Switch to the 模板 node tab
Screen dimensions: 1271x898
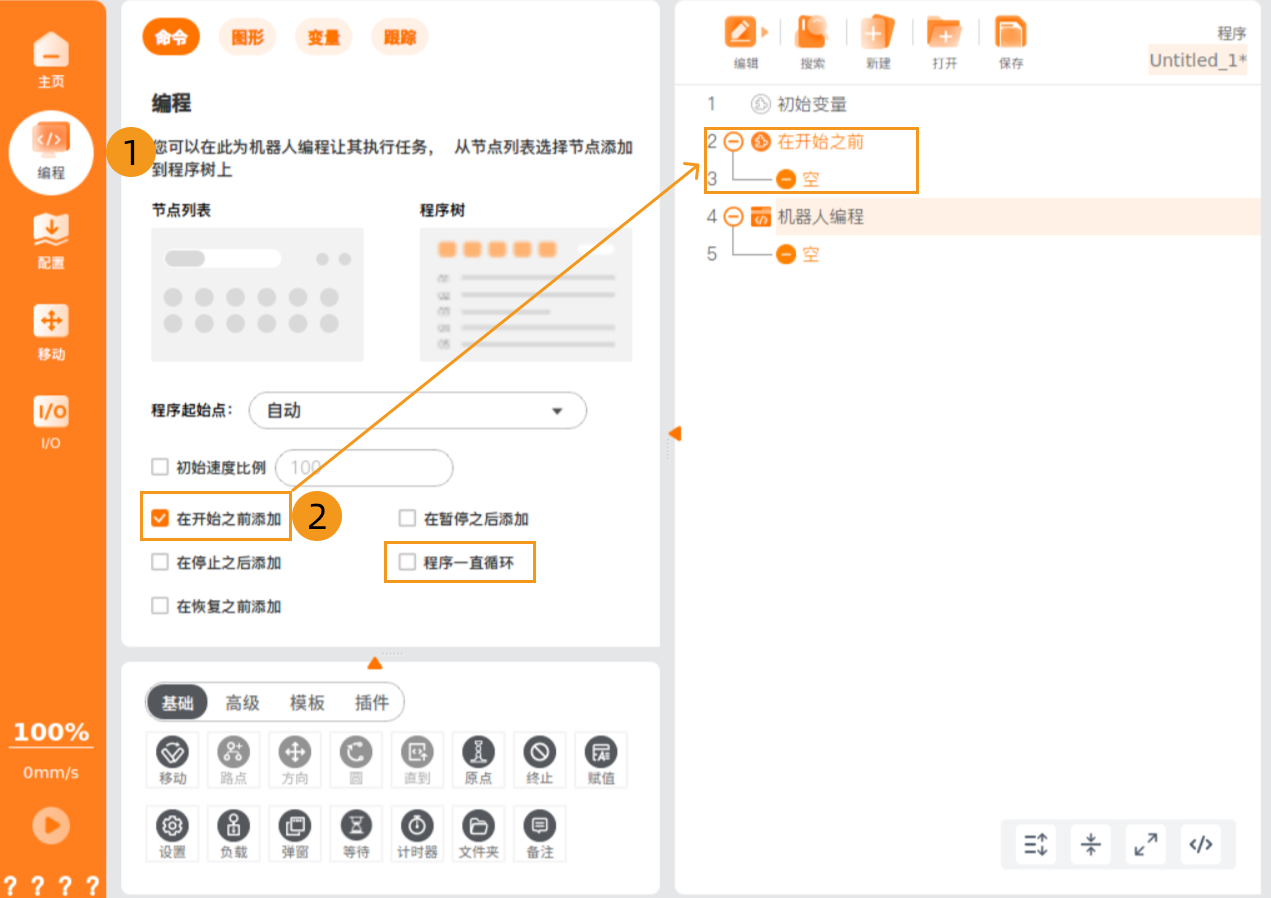coord(307,703)
